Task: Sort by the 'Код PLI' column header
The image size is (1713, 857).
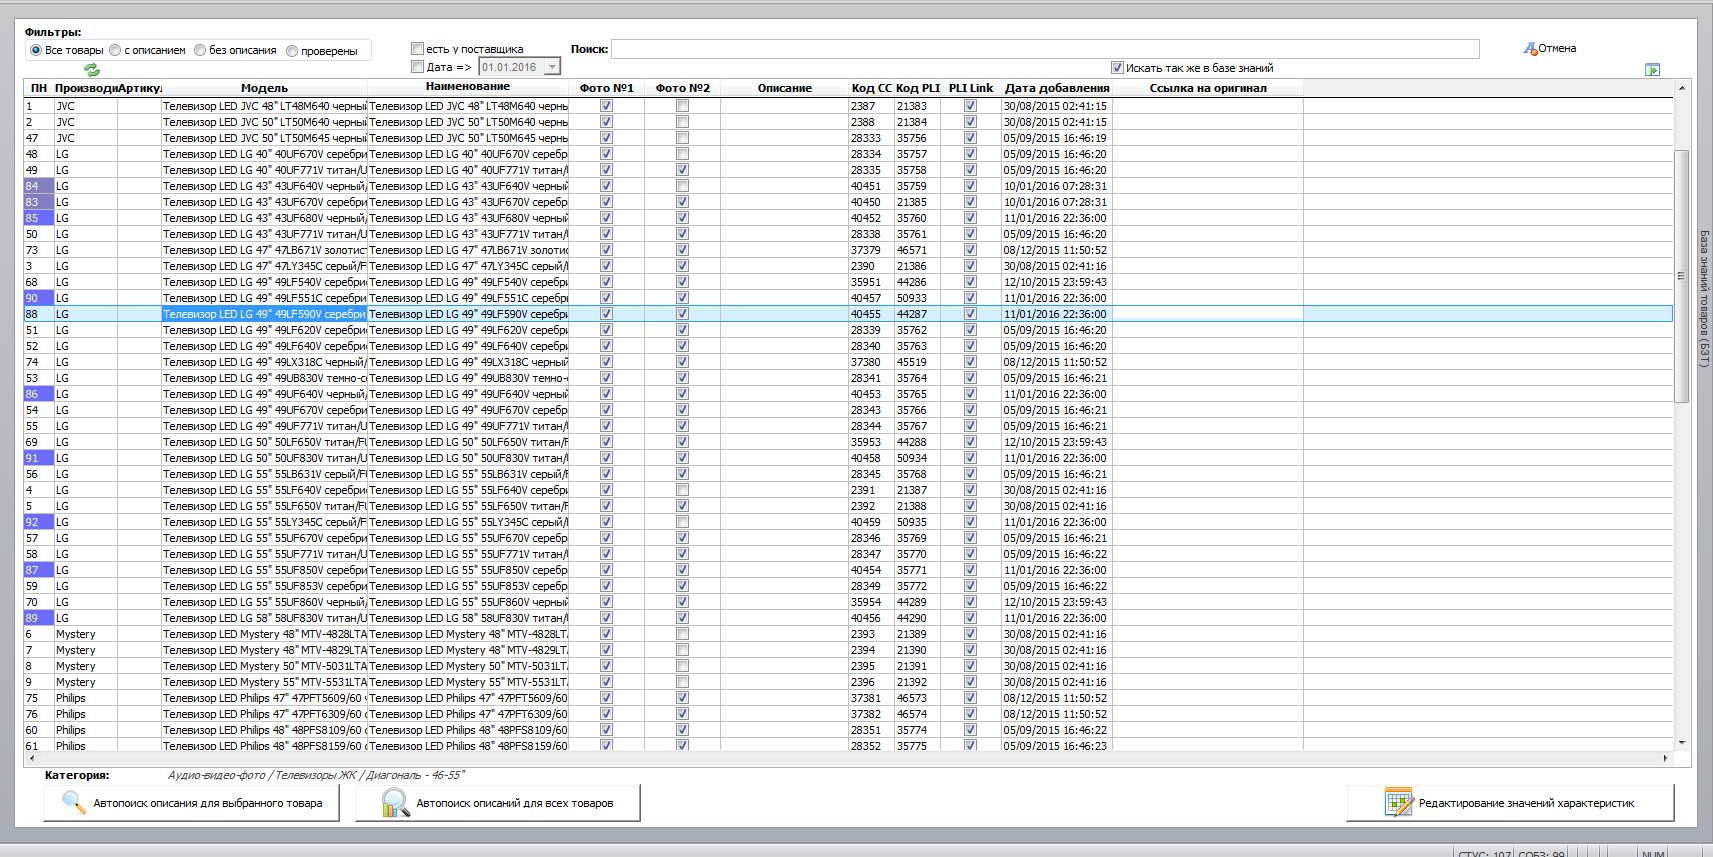Action: coord(918,88)
